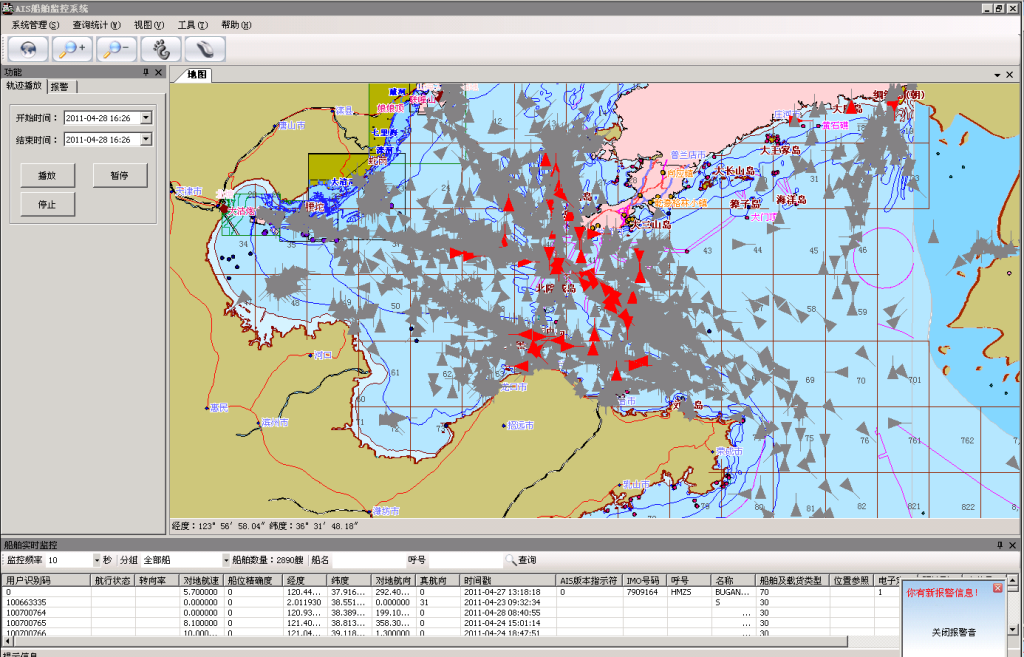
Task: Expand the 分组 全部船 group dropdown
Action: 226,560
